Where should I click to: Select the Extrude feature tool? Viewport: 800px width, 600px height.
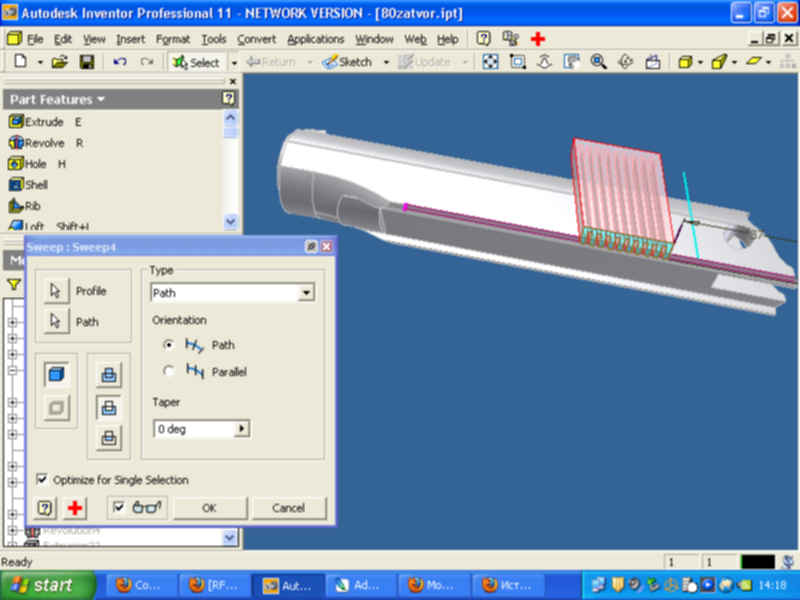point(37,122)
